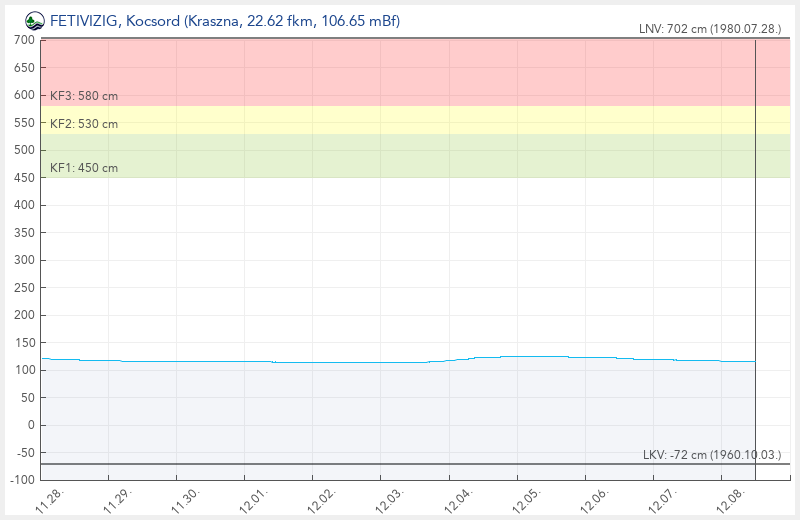Click the red alert band in the chart
Viewport: 800px width, 520px height.
click(x=400, y=72)
